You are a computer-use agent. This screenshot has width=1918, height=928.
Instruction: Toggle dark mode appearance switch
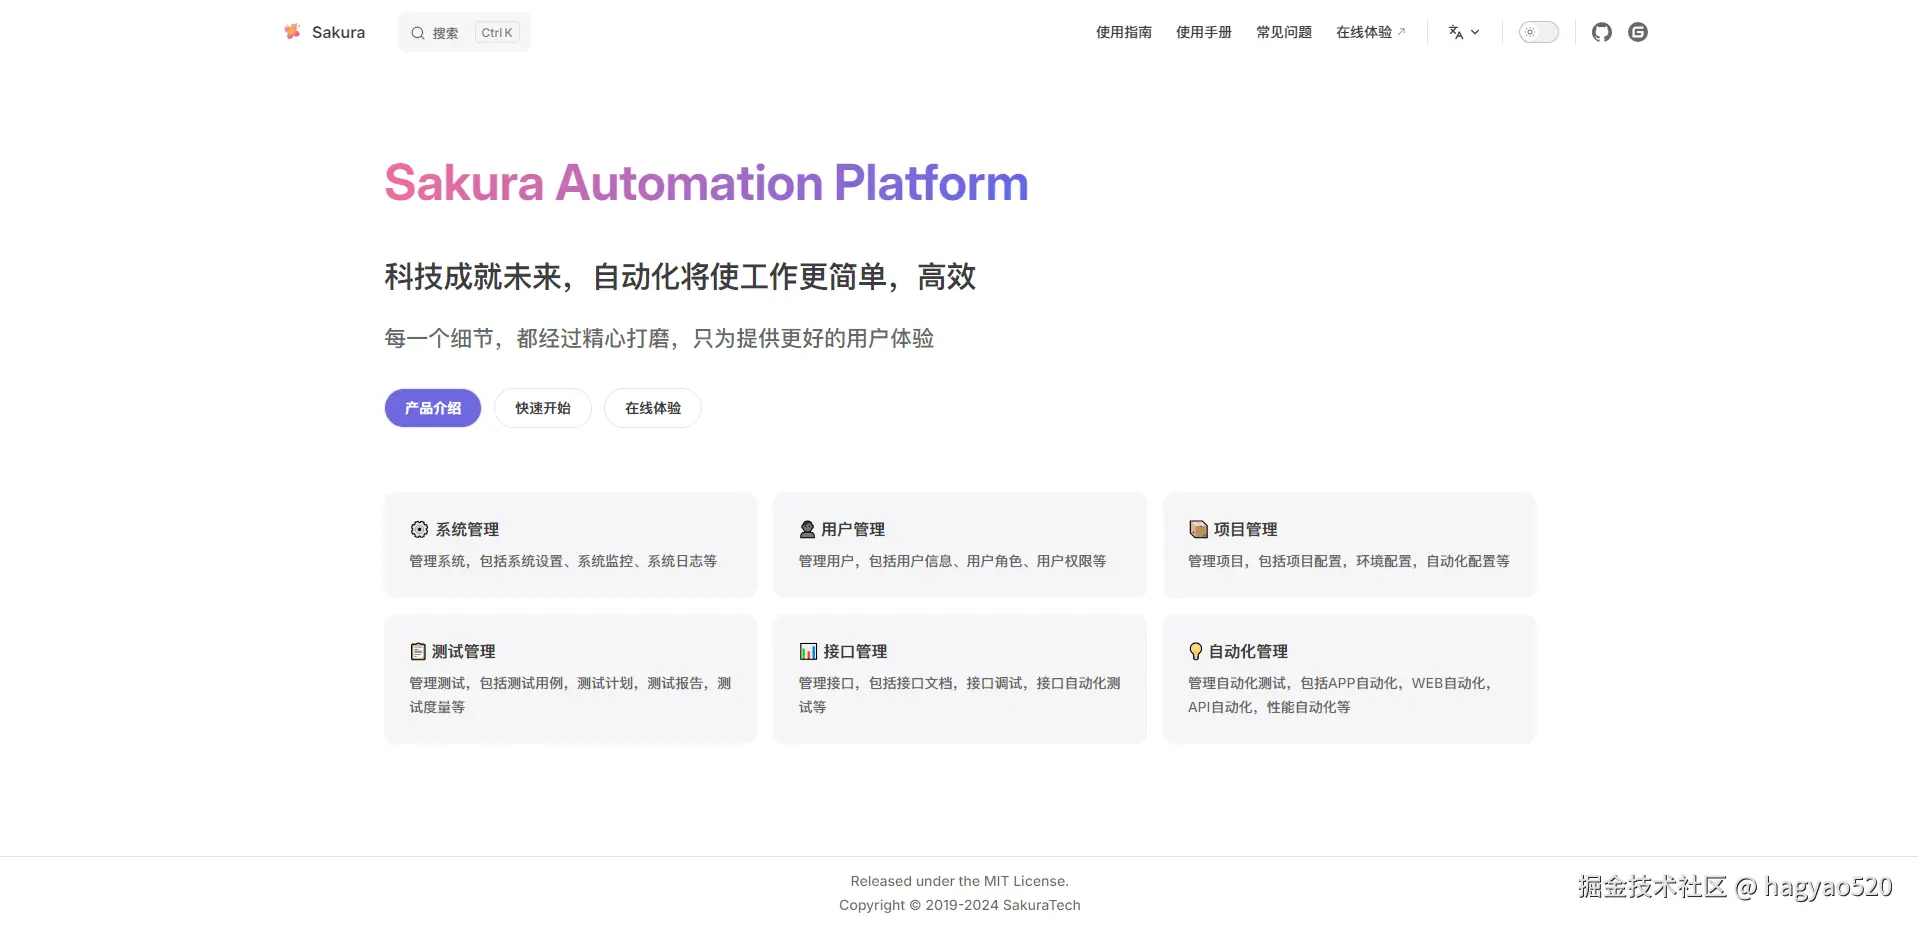coord(1538,32)
